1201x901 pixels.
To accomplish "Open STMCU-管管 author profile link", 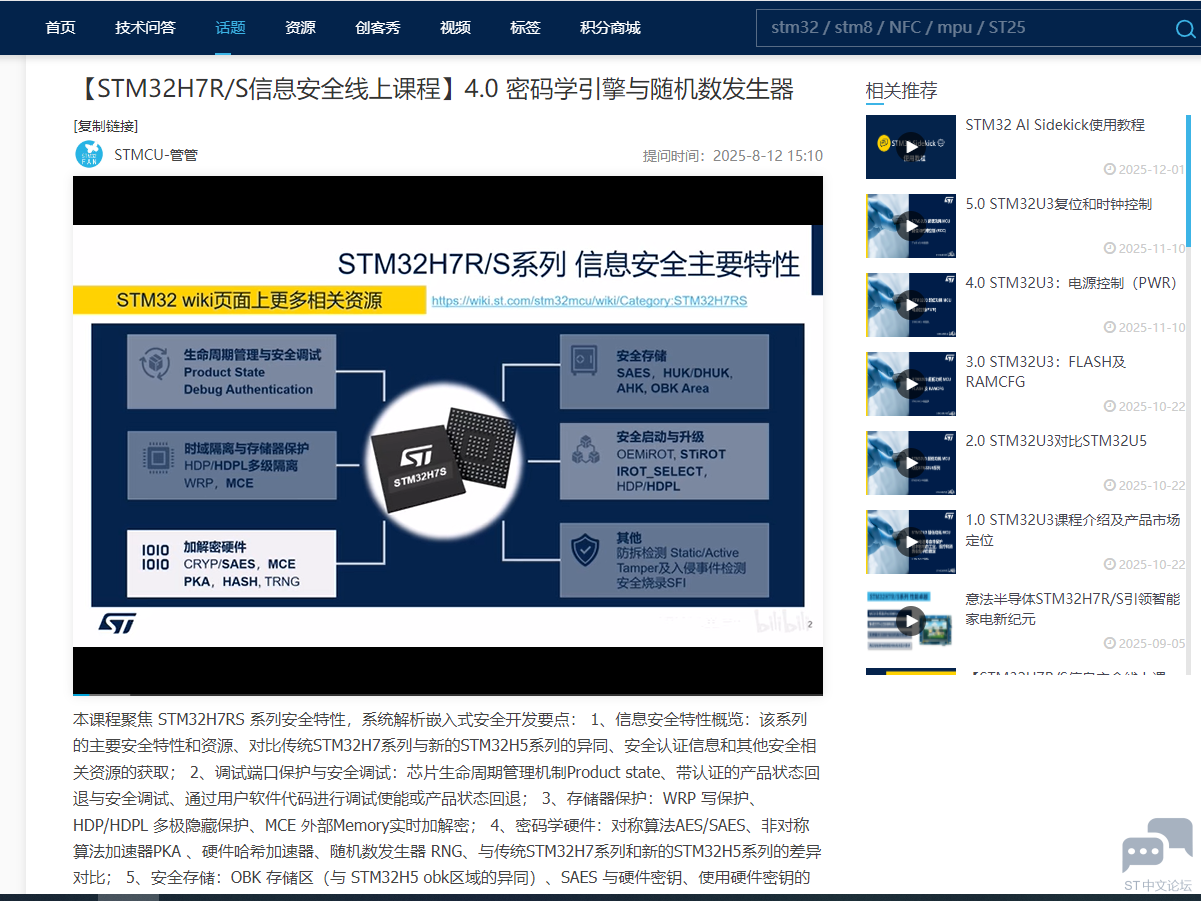I will (x=156, y=155).
